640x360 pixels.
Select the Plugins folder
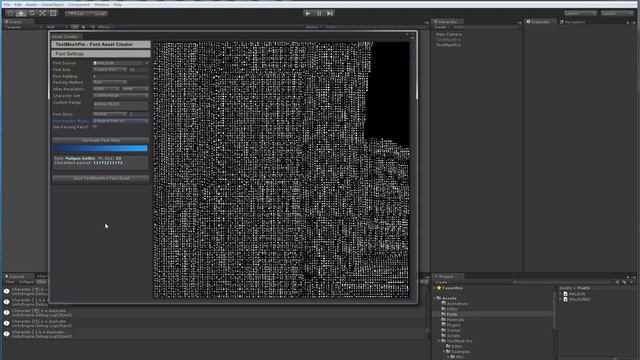453,325
